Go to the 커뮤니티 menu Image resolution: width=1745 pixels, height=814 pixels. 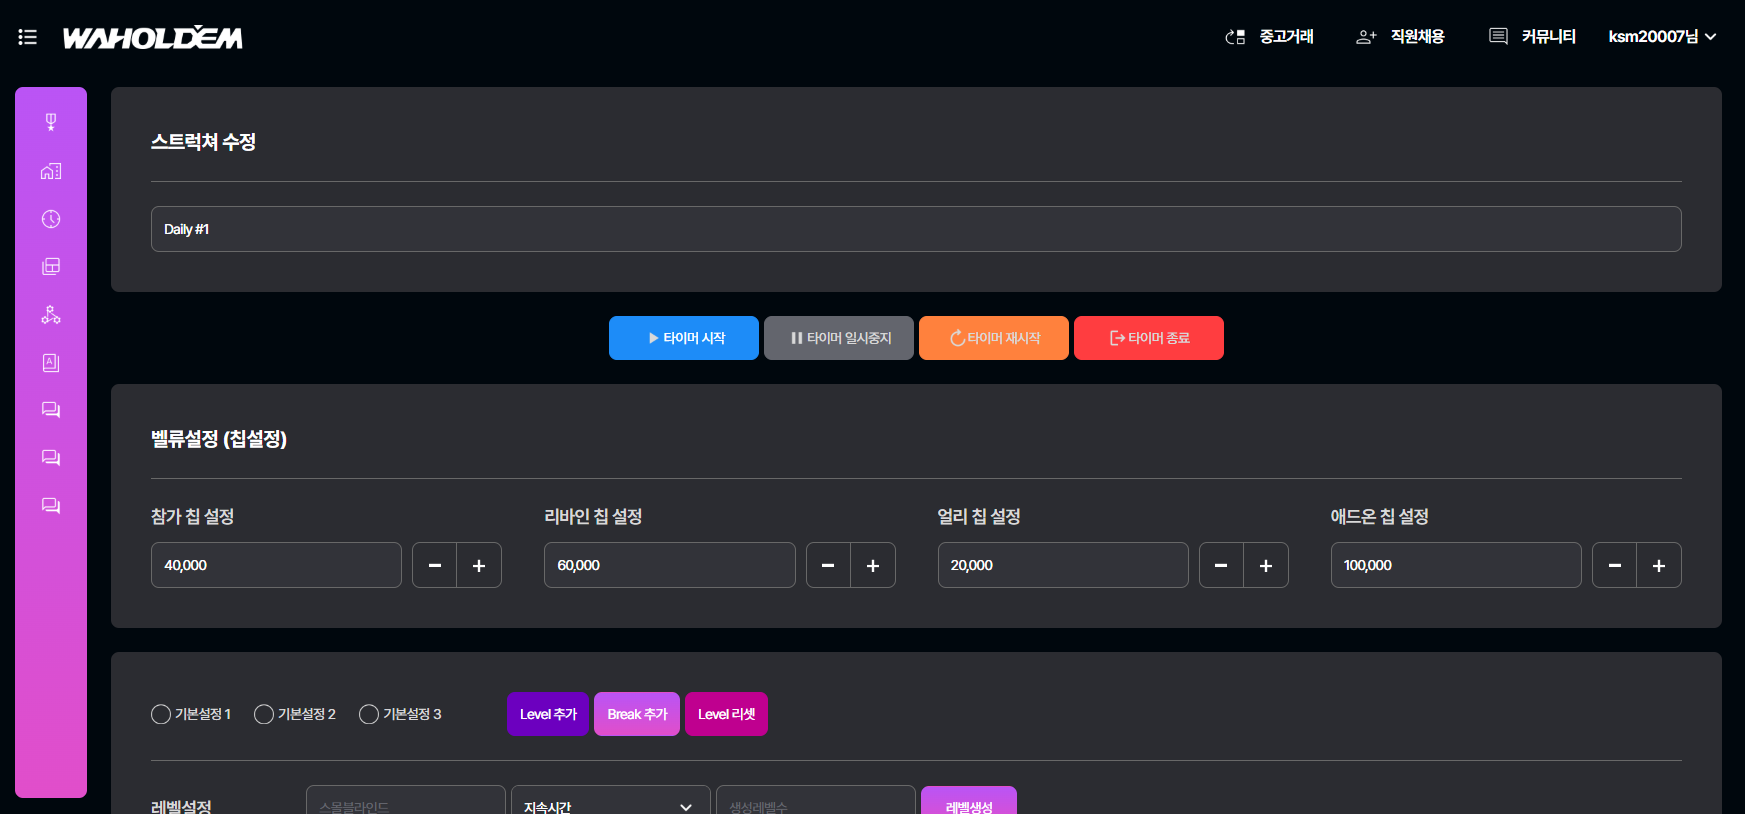(1533, 37)
